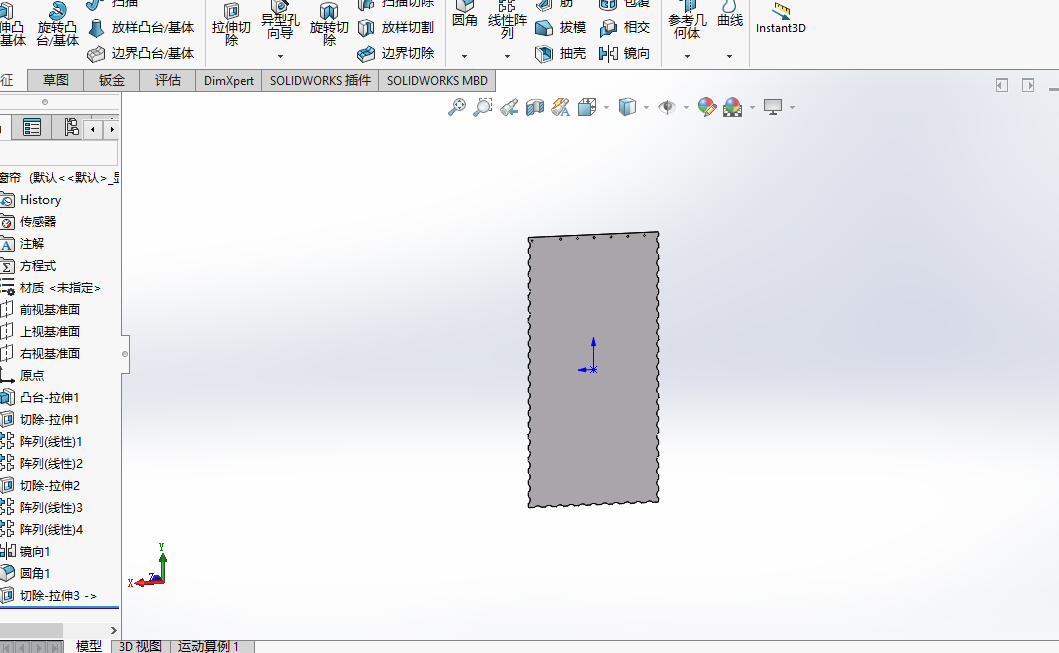1059x653 pixels.
Task: Click the View Orientation cube icon
Action: (587, 107)
